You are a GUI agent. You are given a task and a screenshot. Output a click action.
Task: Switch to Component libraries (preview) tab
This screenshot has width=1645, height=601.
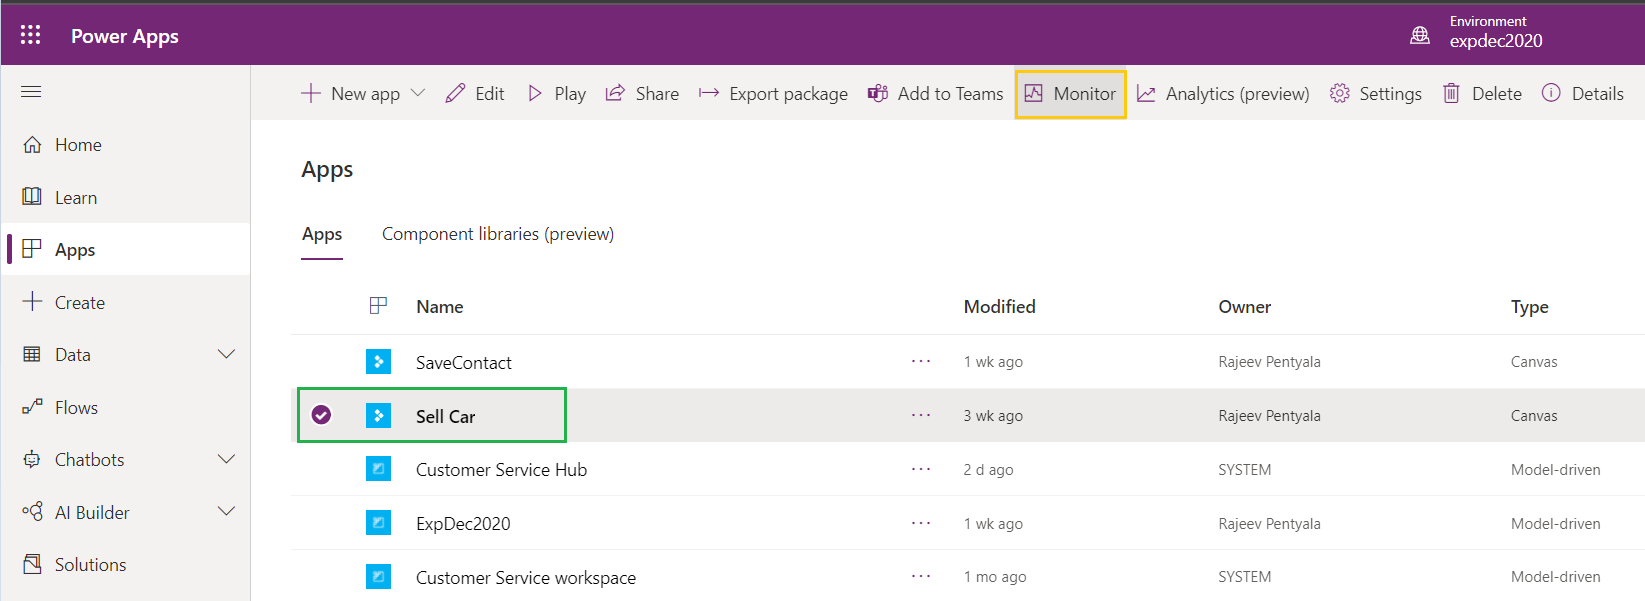click(498, 234)
